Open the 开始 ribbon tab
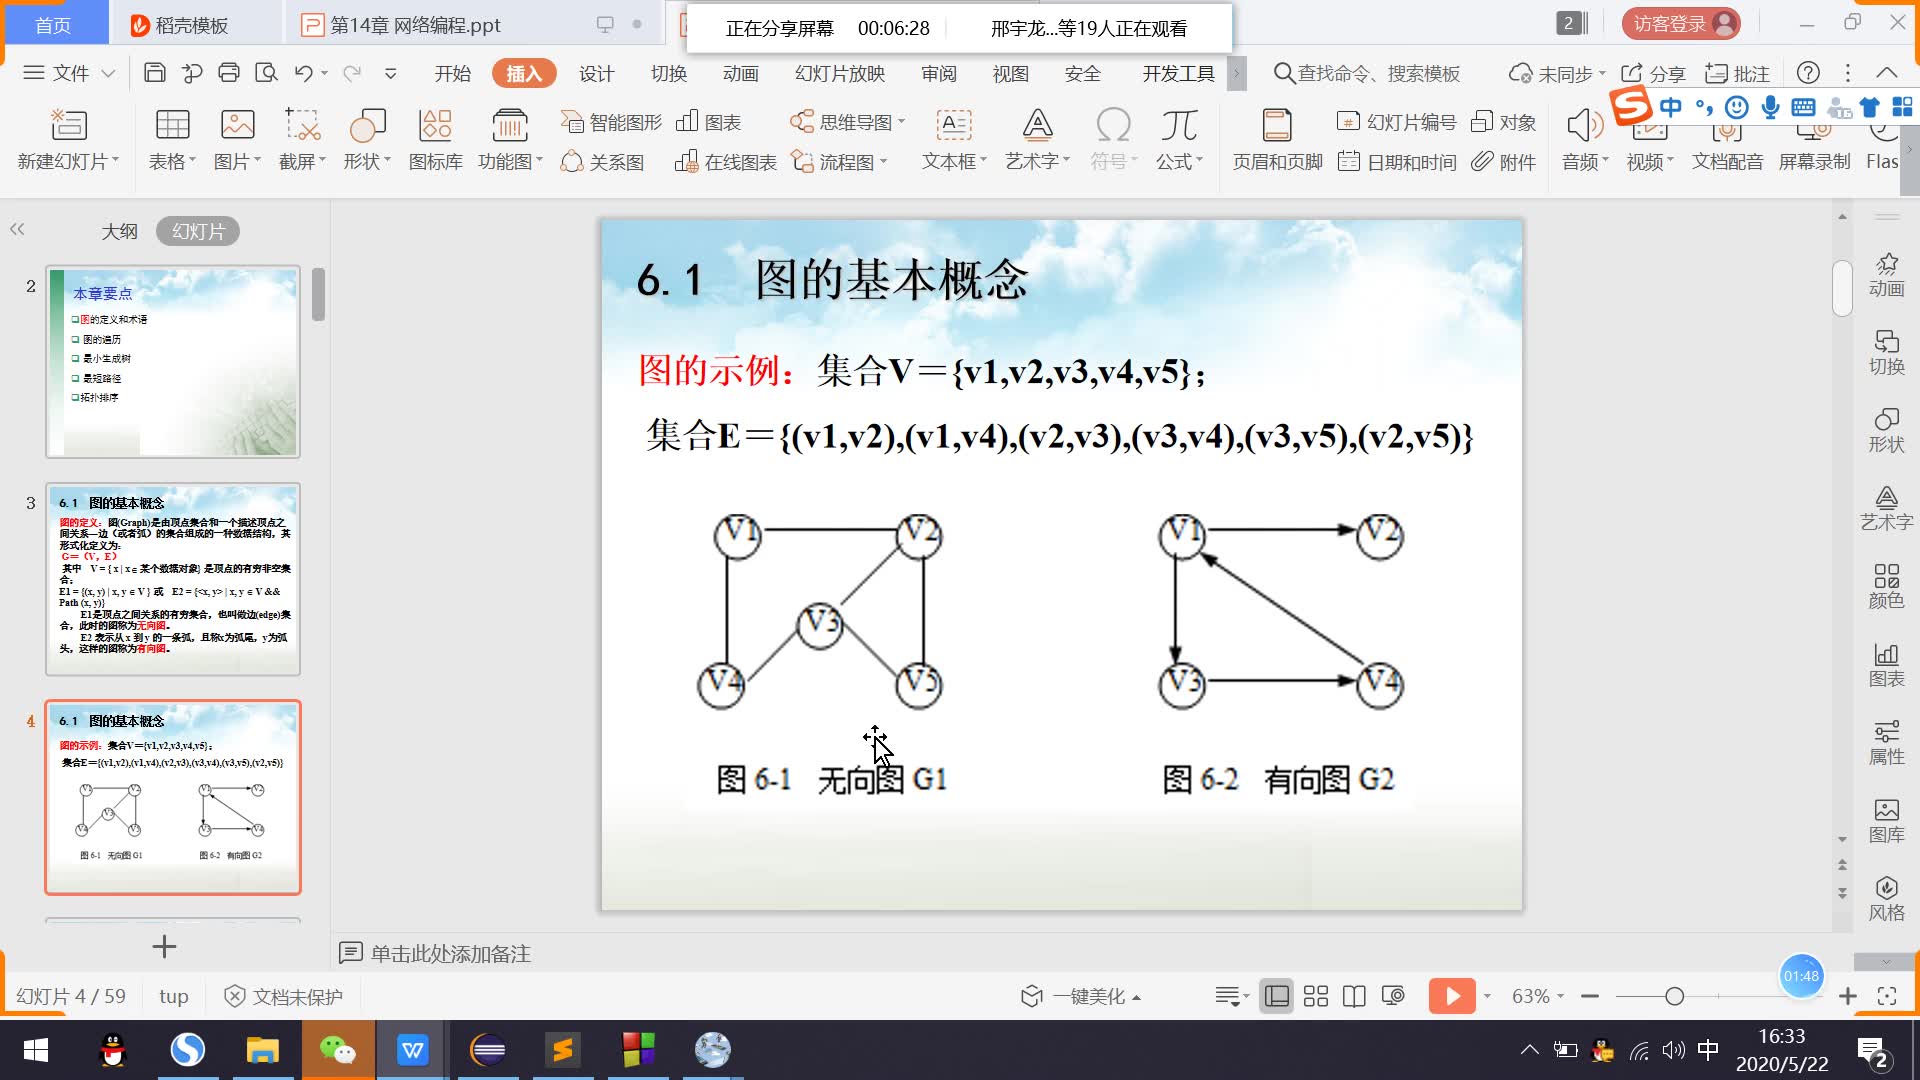The image size is (1920, 1080). [453, 73]
